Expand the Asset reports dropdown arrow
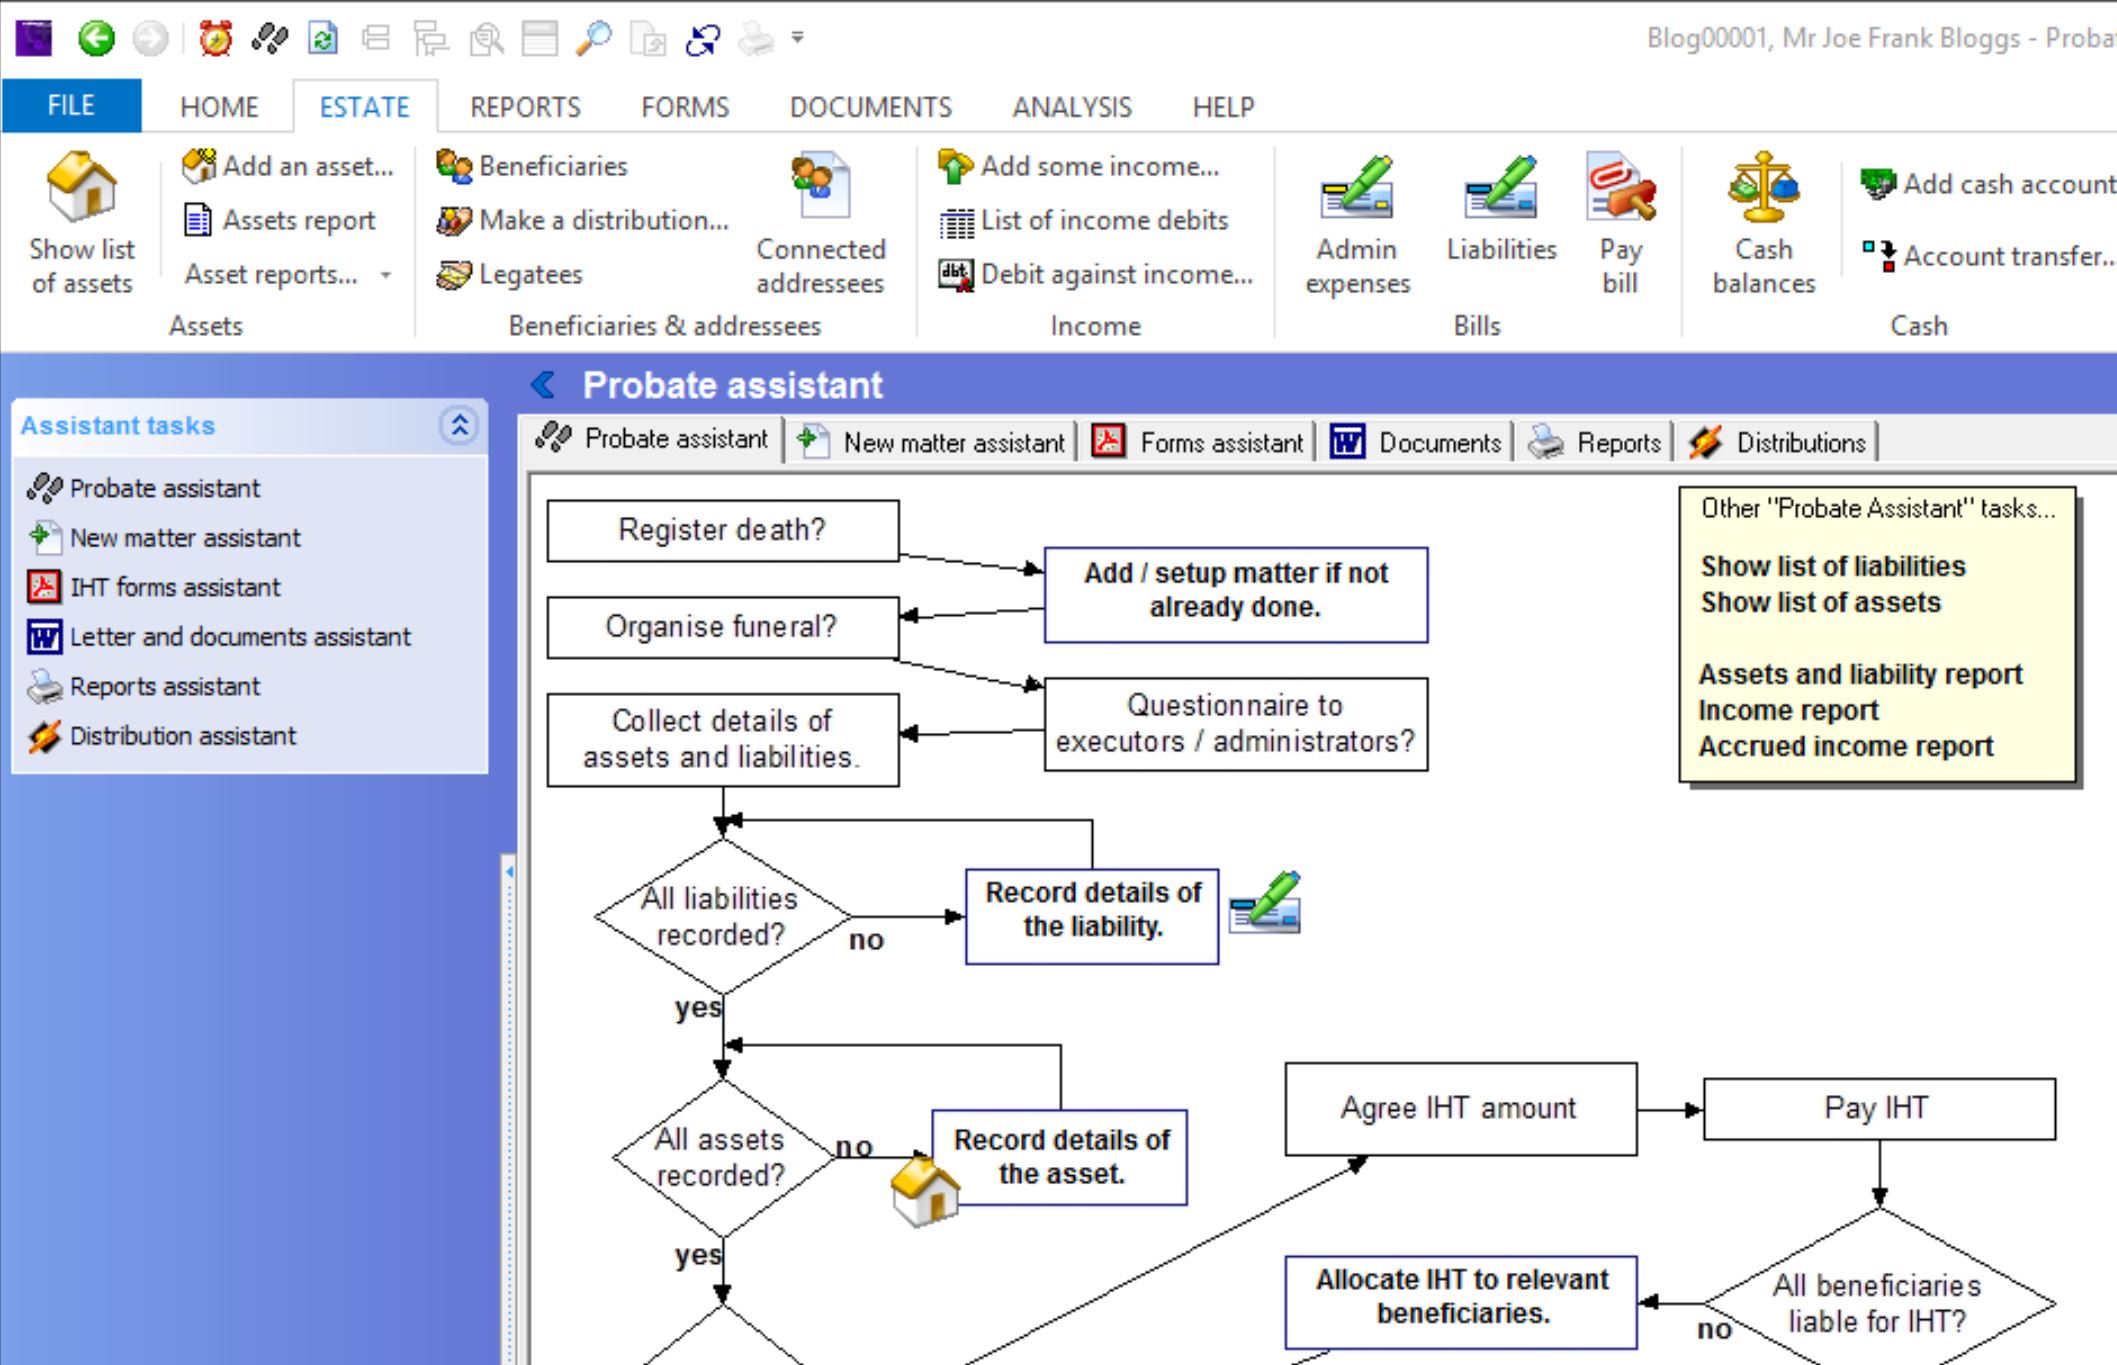Screen dimensions: 2117x1365 coord(386,275)
